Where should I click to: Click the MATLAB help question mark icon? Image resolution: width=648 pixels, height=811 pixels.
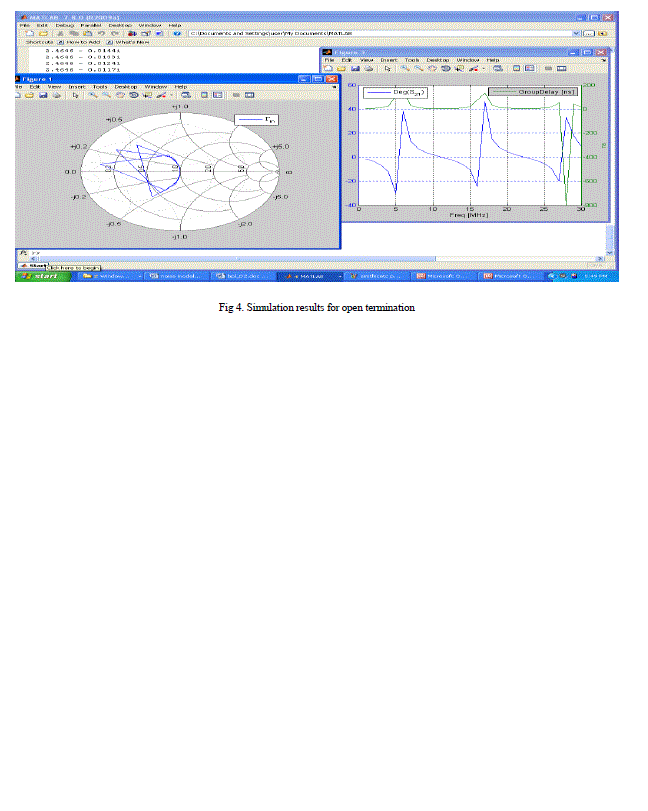[x=175, y=33]
